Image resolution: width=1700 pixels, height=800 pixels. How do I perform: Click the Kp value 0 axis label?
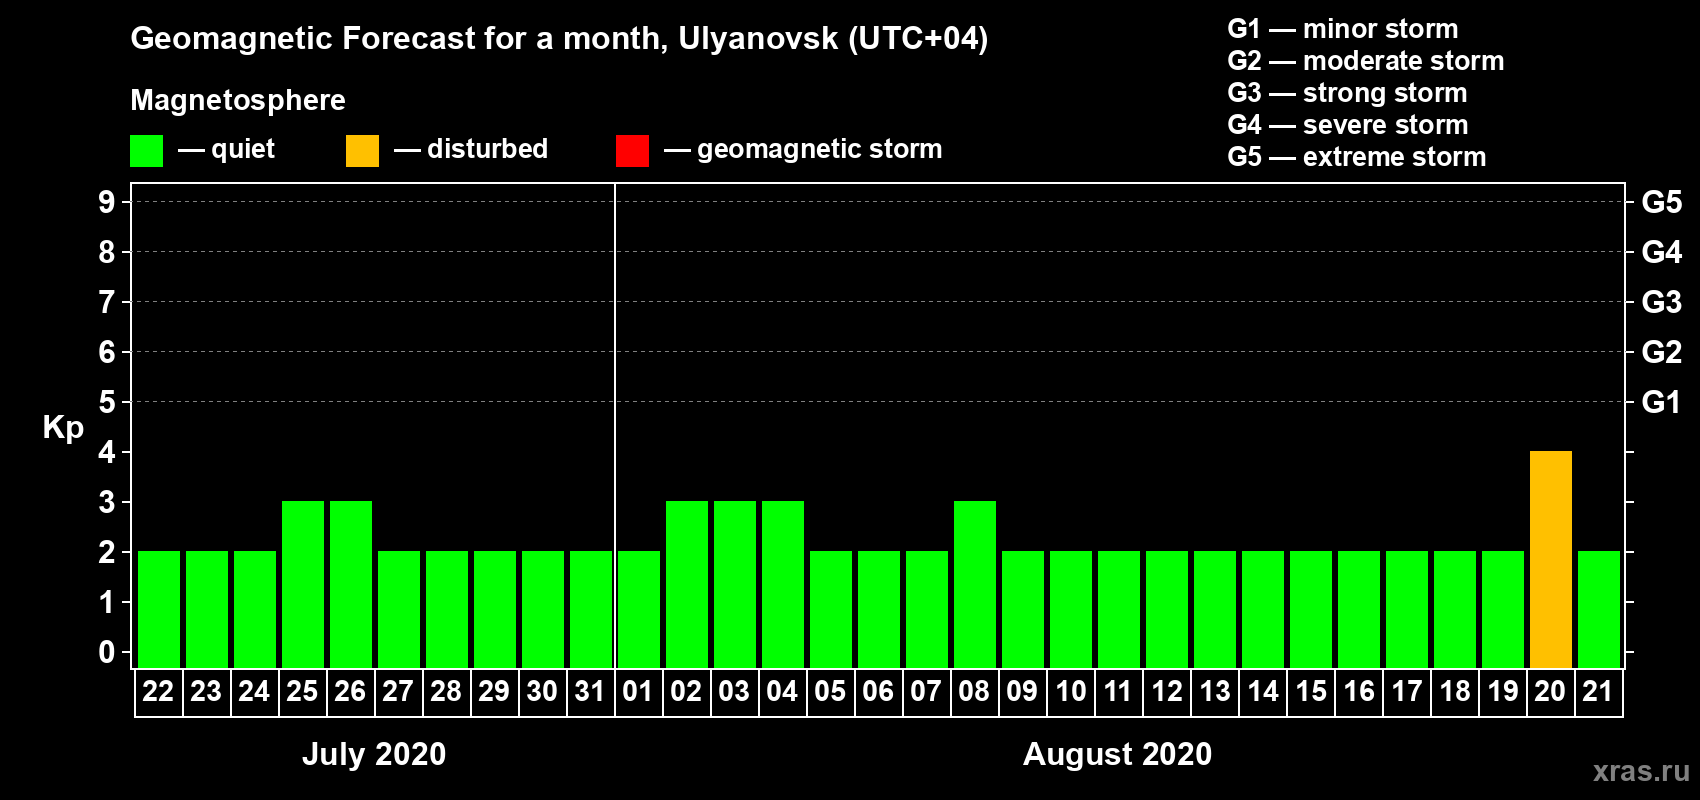click(x=107, y=652)
